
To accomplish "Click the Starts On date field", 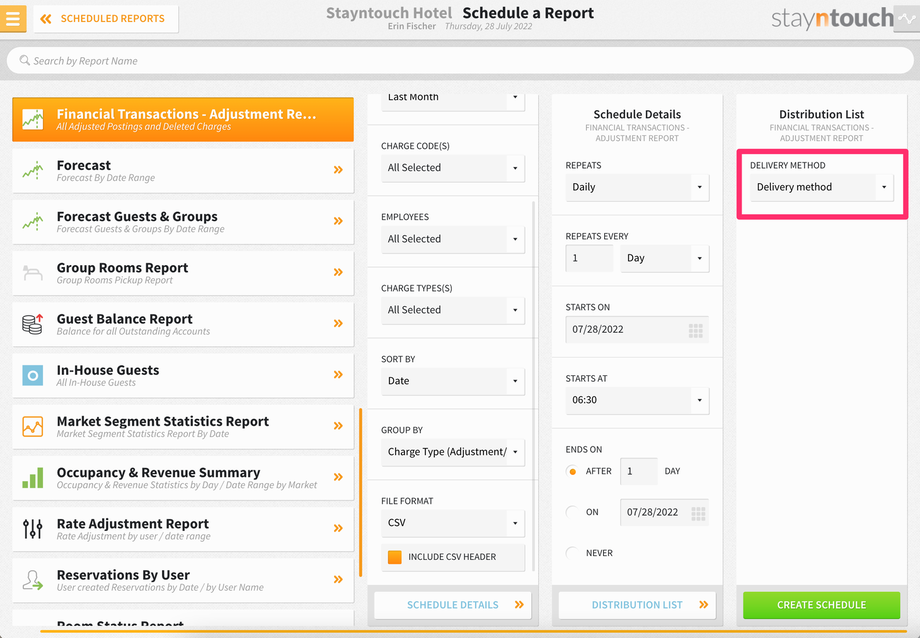I will 637,330.
